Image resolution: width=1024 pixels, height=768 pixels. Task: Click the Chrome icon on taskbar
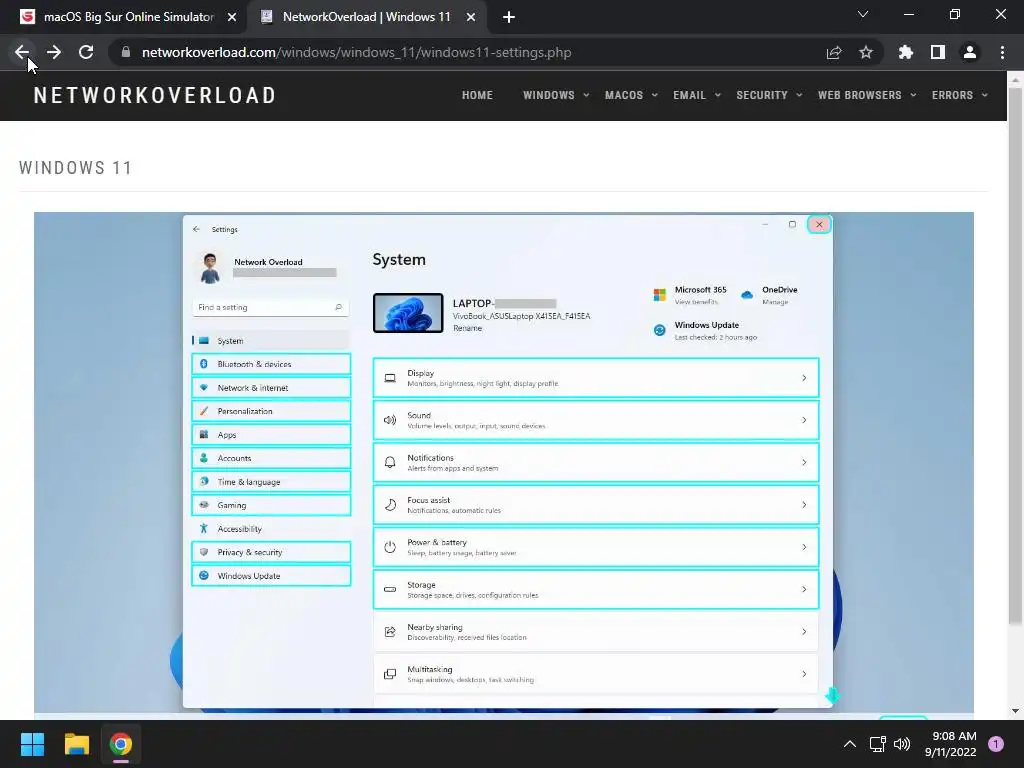tap(121, 744)
